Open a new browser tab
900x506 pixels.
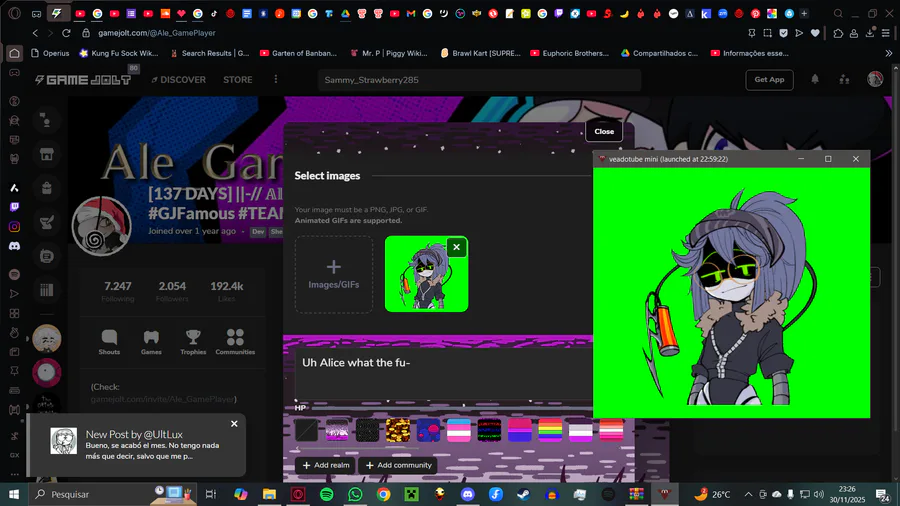click(x=804, y=13)
